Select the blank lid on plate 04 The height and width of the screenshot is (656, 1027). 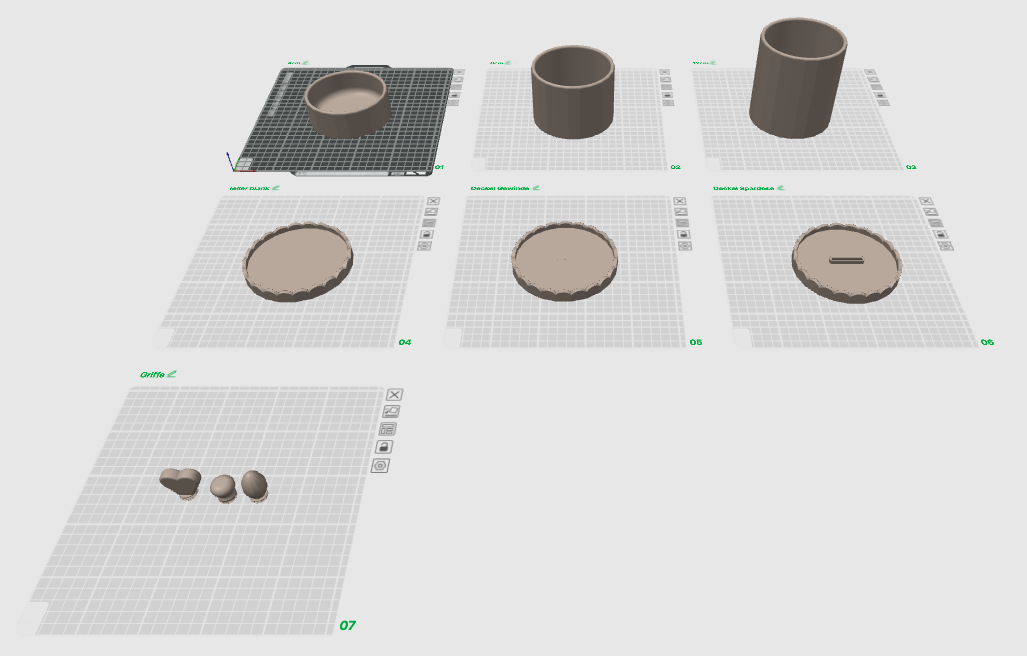[298, 262]
